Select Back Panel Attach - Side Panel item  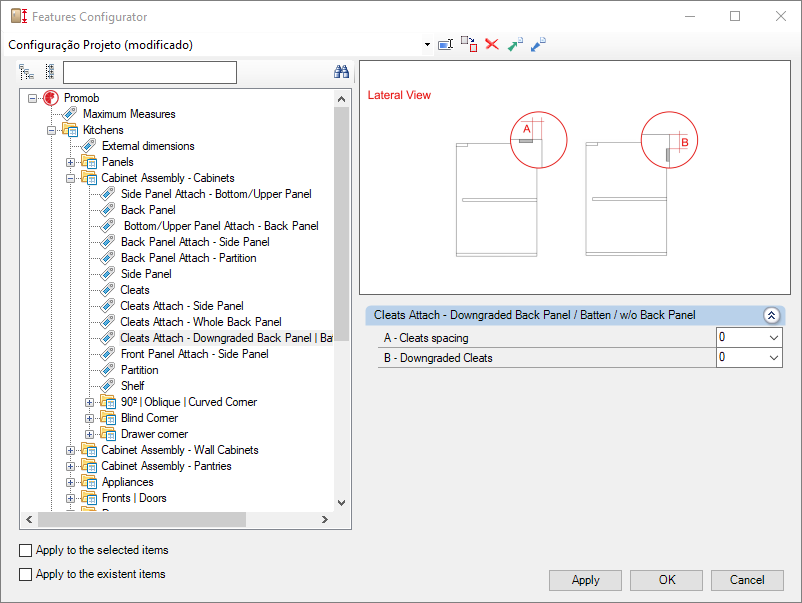tap(195, 241)
